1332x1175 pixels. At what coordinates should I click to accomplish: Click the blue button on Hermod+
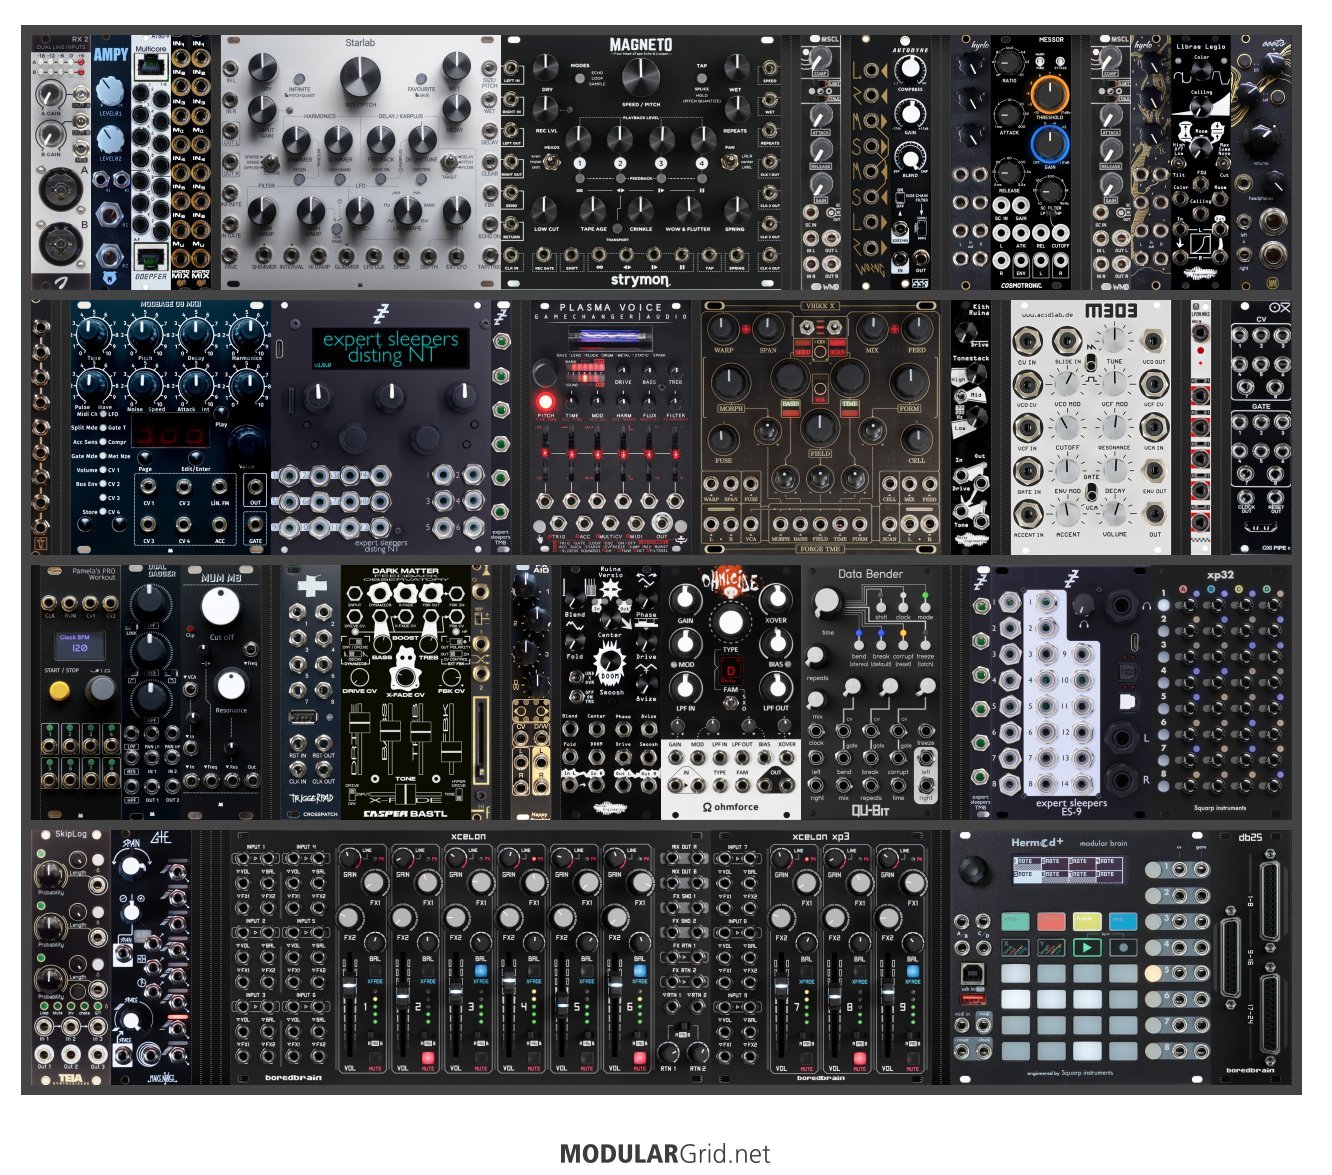(x=1123, y=921)
